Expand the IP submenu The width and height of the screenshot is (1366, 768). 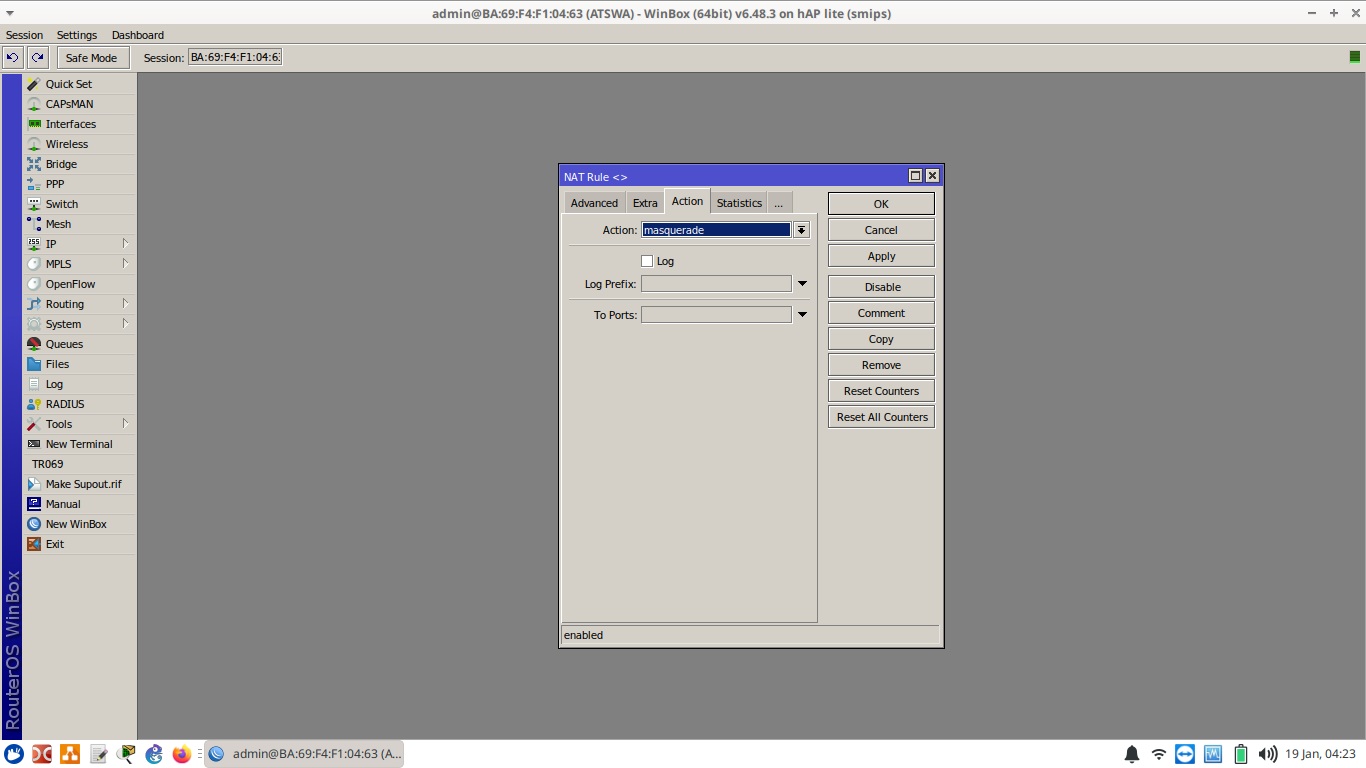(125, 243)
